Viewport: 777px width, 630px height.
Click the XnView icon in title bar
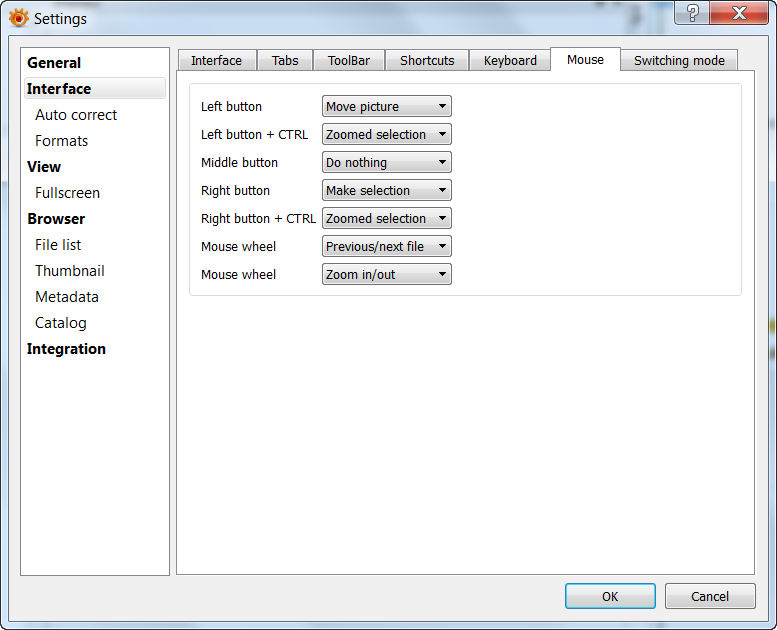pyautogui.click(x=18, y=18)
